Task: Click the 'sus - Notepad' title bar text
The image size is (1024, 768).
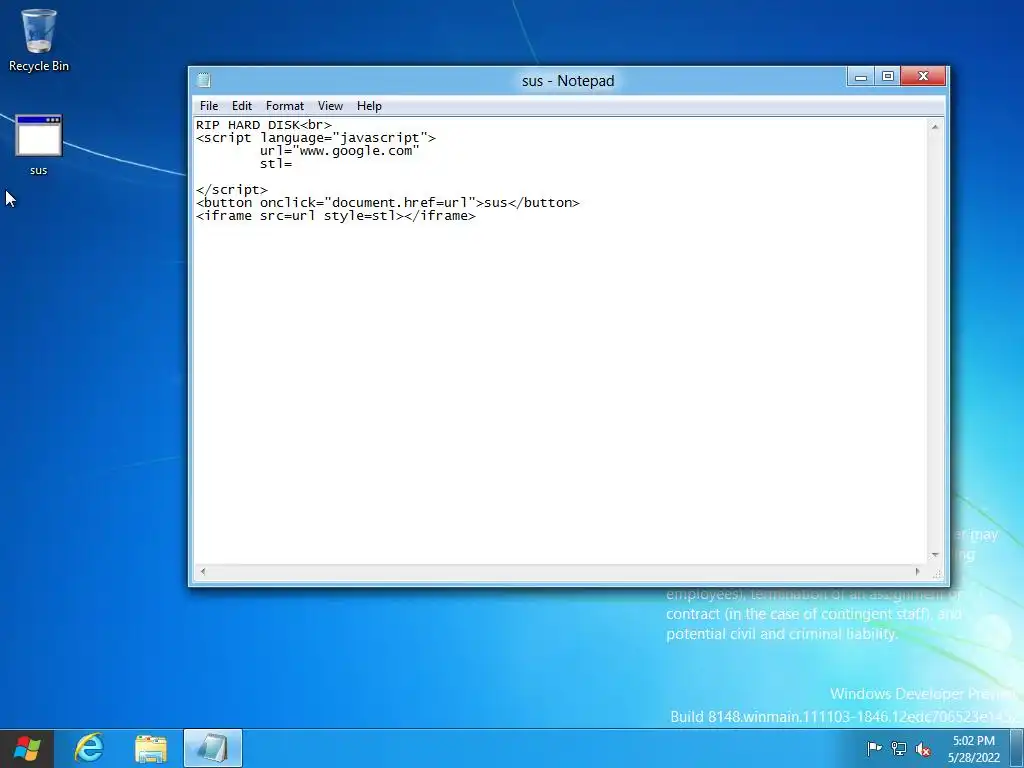Action: [568, 81]
